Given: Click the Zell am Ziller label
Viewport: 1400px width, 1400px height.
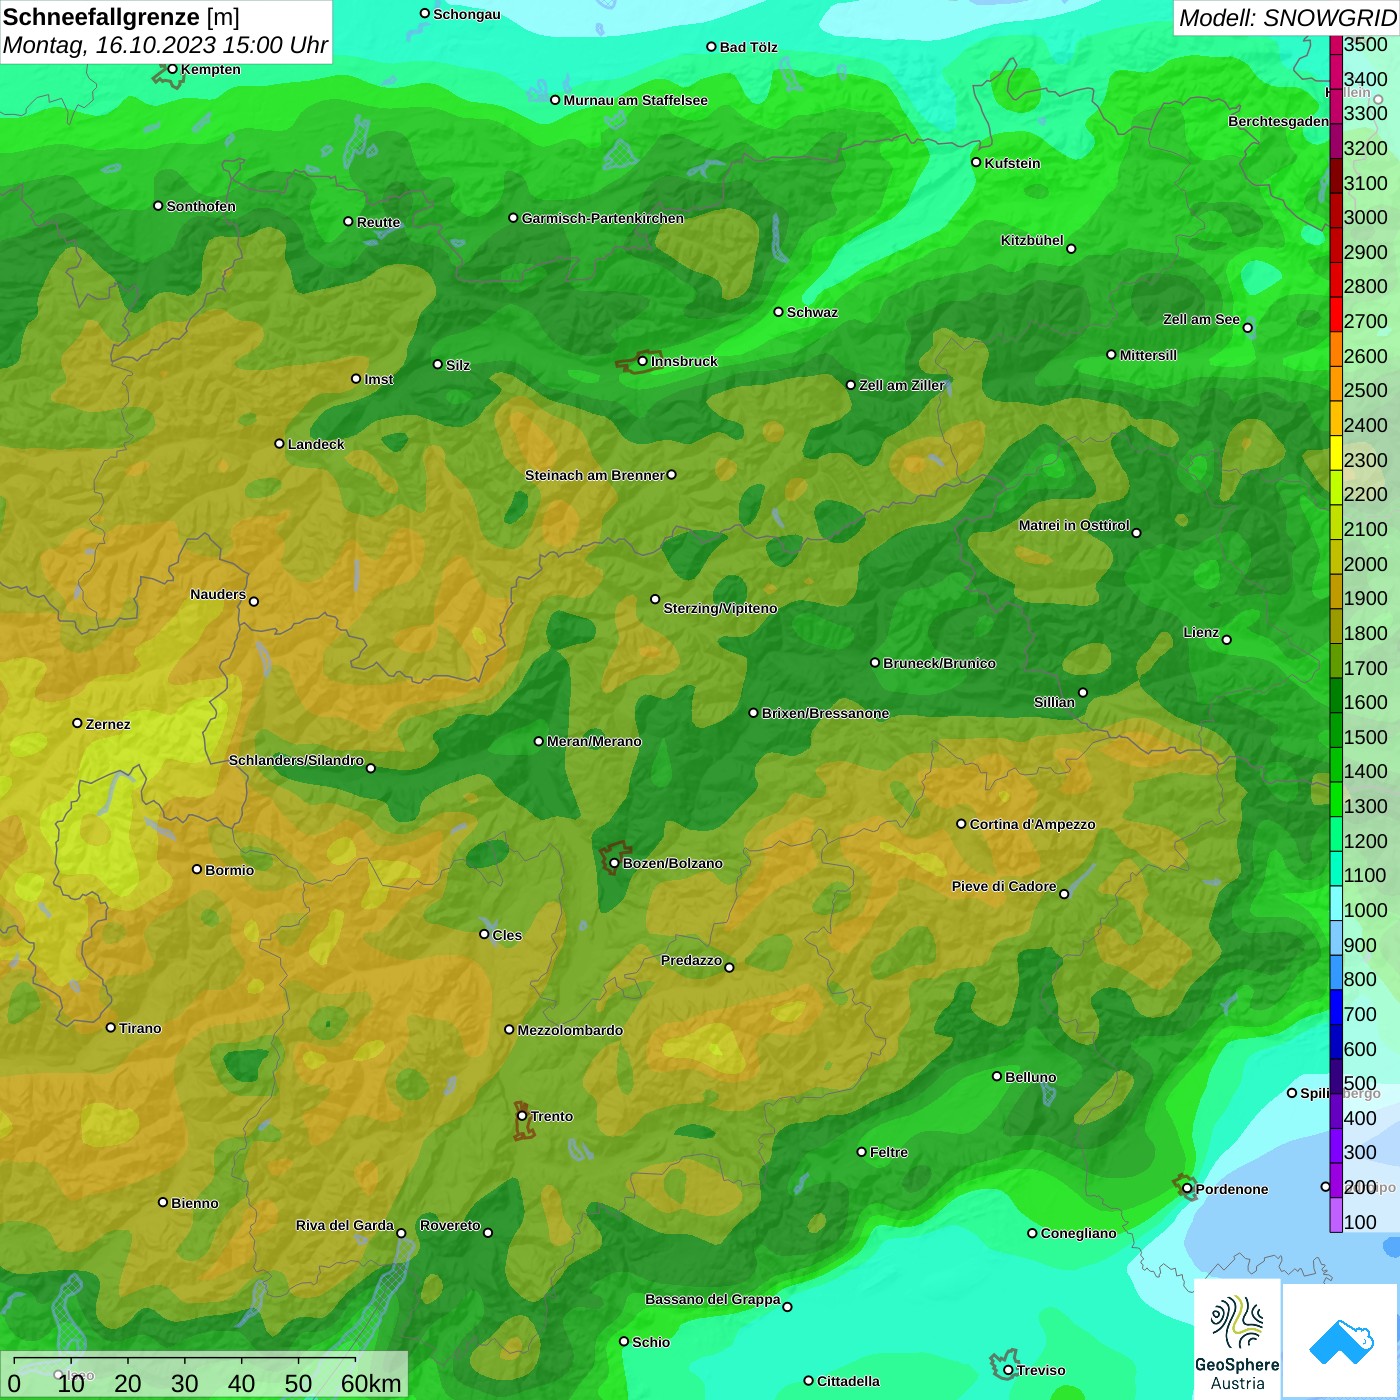Looking at the screenshot, I should click(902, 385).
